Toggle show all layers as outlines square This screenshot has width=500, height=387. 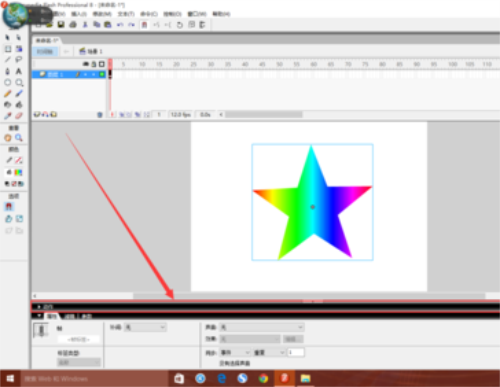click(x=101, y=64)
